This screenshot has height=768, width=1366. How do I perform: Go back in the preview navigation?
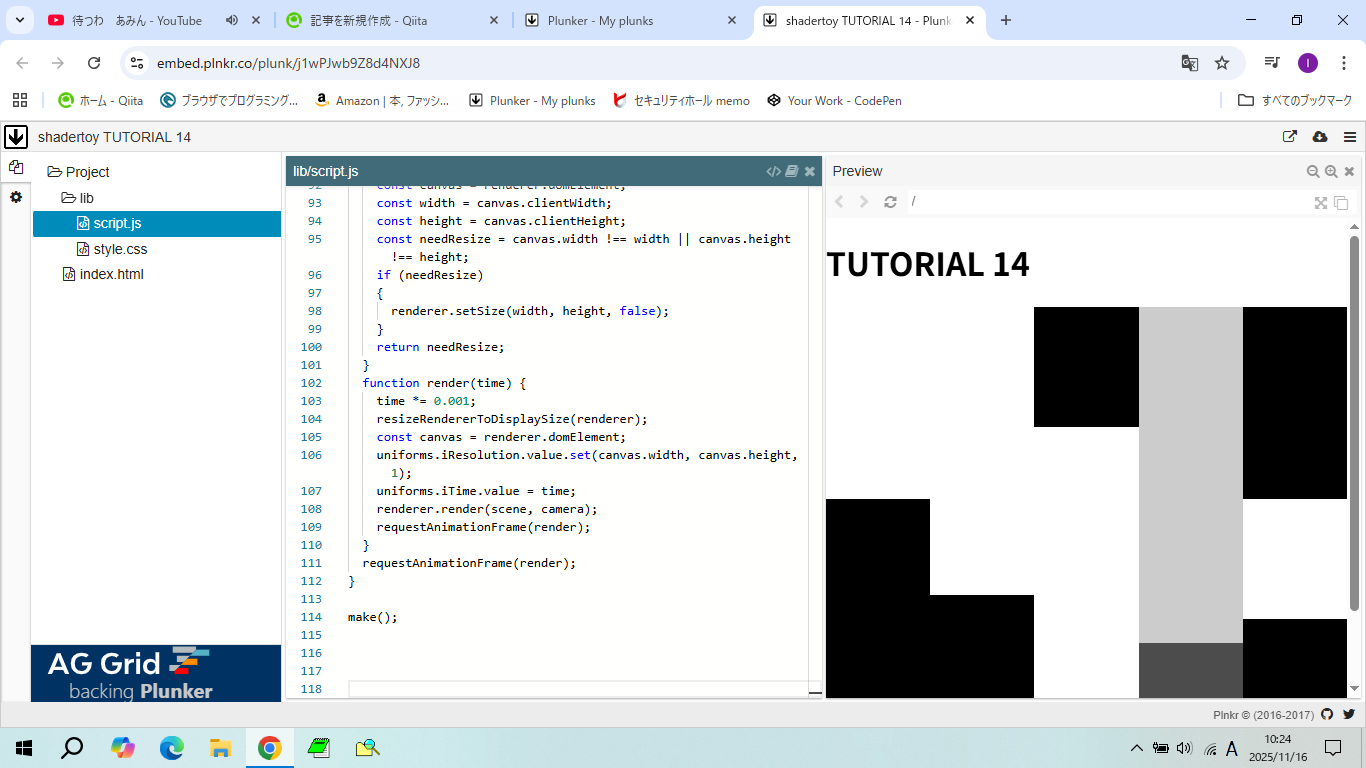point(839,202)
